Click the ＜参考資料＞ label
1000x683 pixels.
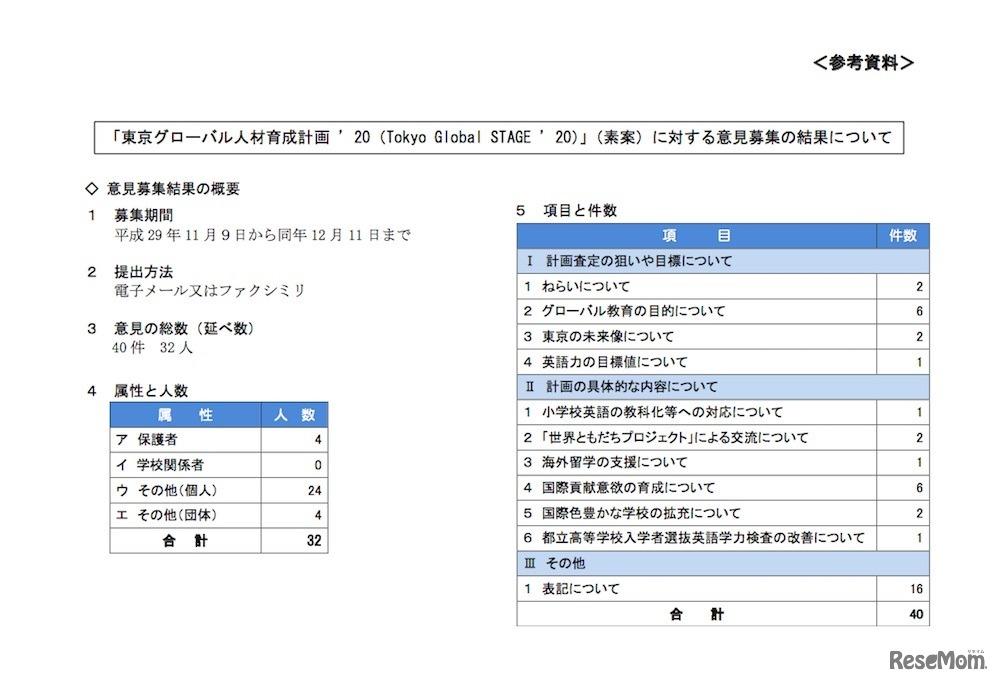[865, 62]
